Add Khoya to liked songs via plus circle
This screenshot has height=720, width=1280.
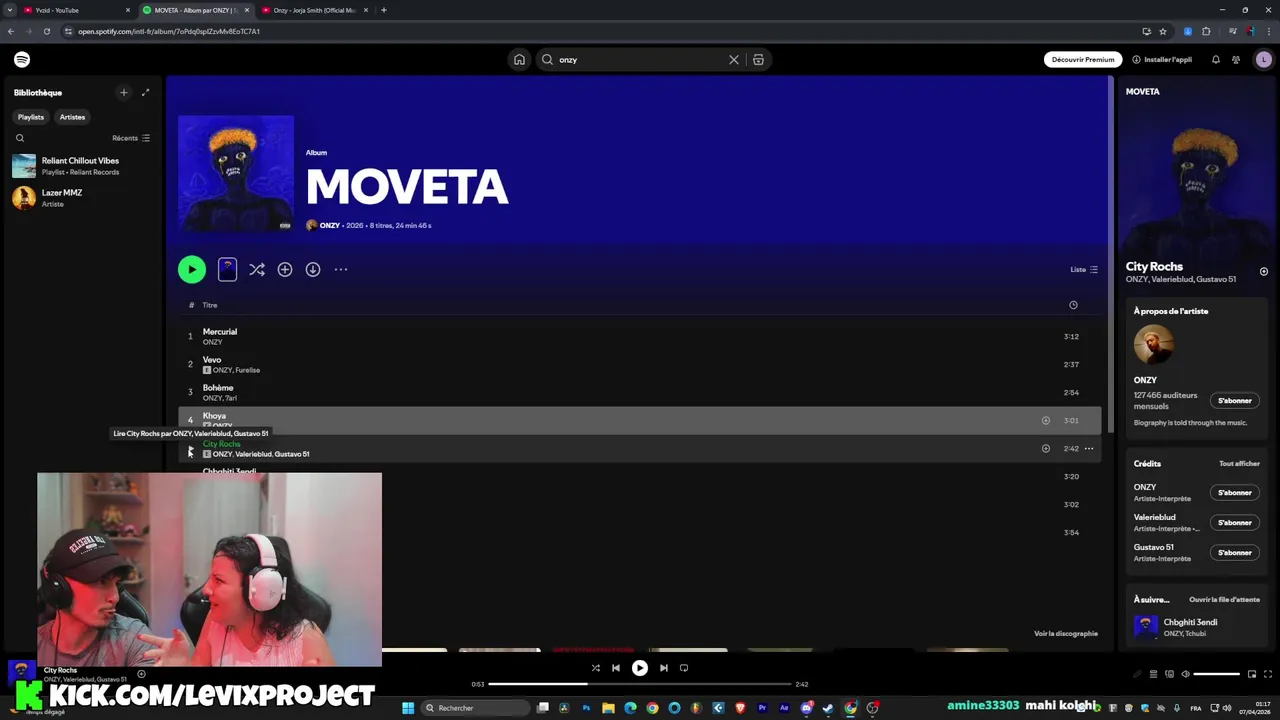tap(1046, 421)
